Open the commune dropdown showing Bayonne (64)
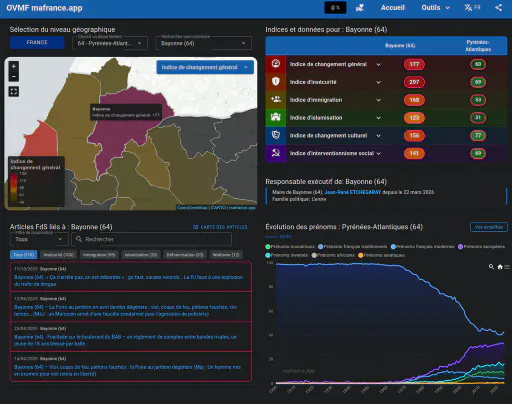The height and width of the screenshot is (404, 512). click(x=203, y=43)
